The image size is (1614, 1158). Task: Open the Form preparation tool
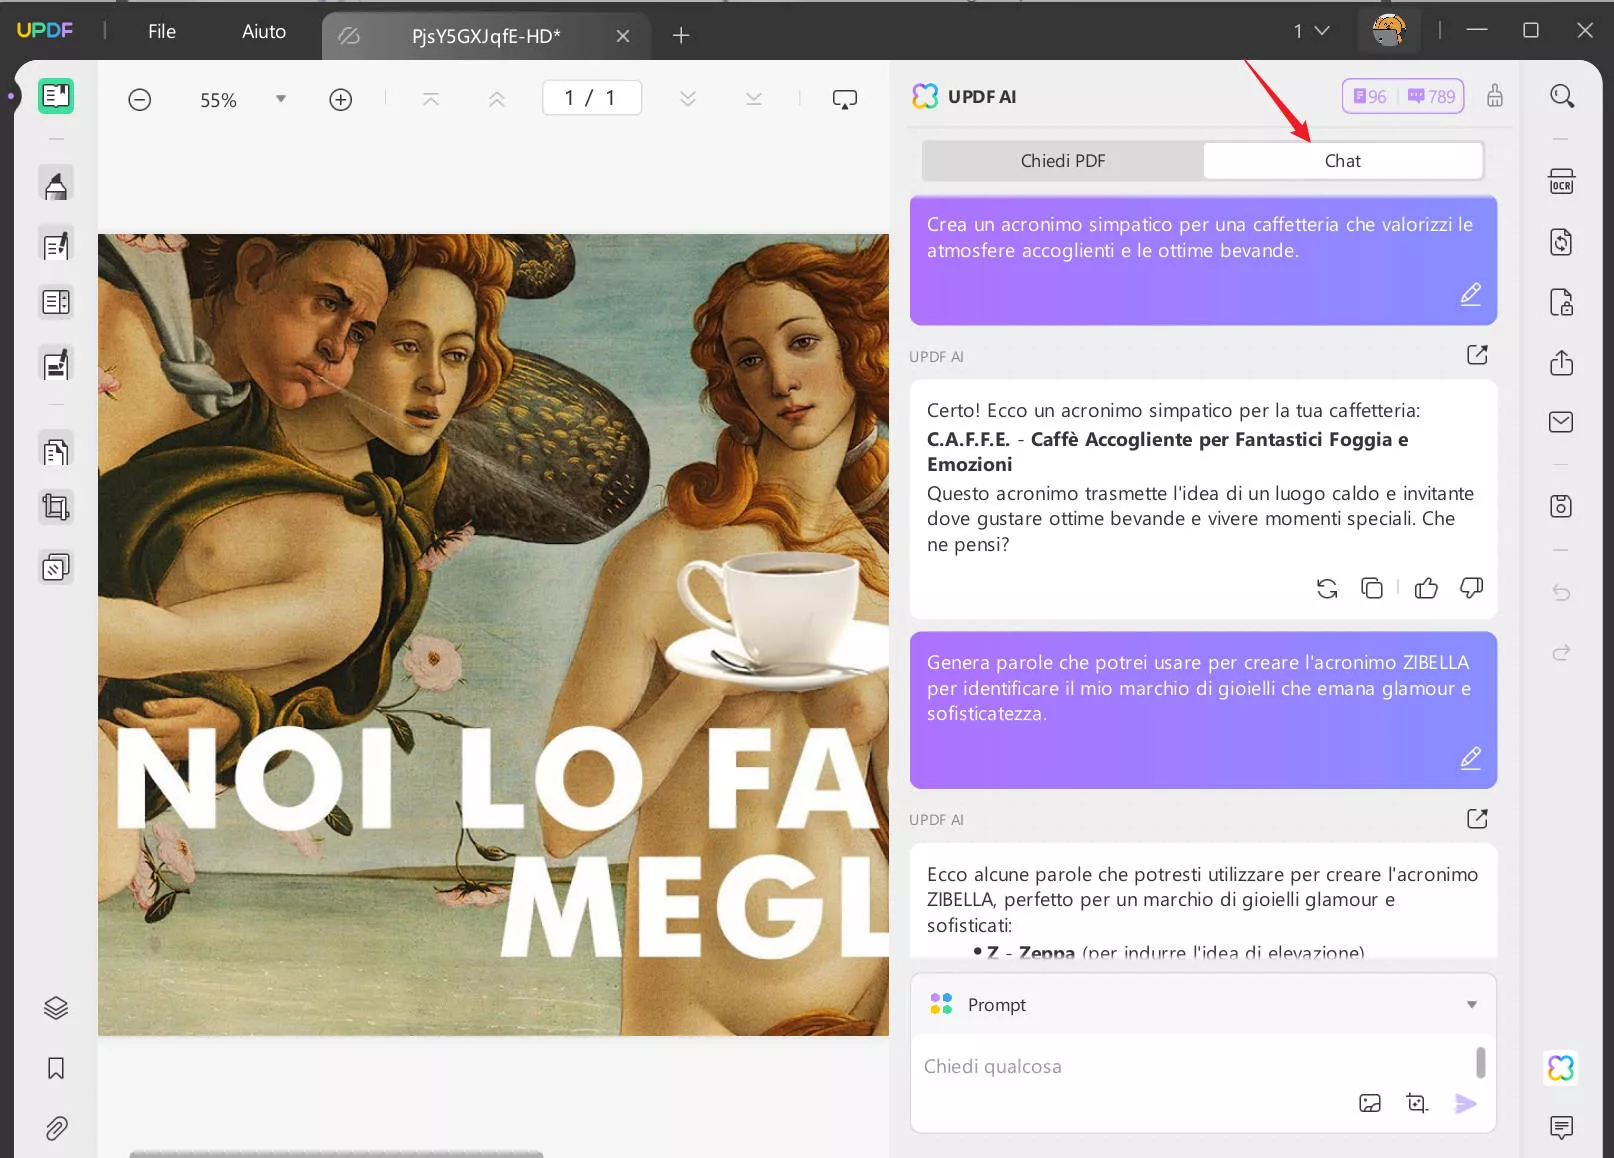[x=56, y=302]
